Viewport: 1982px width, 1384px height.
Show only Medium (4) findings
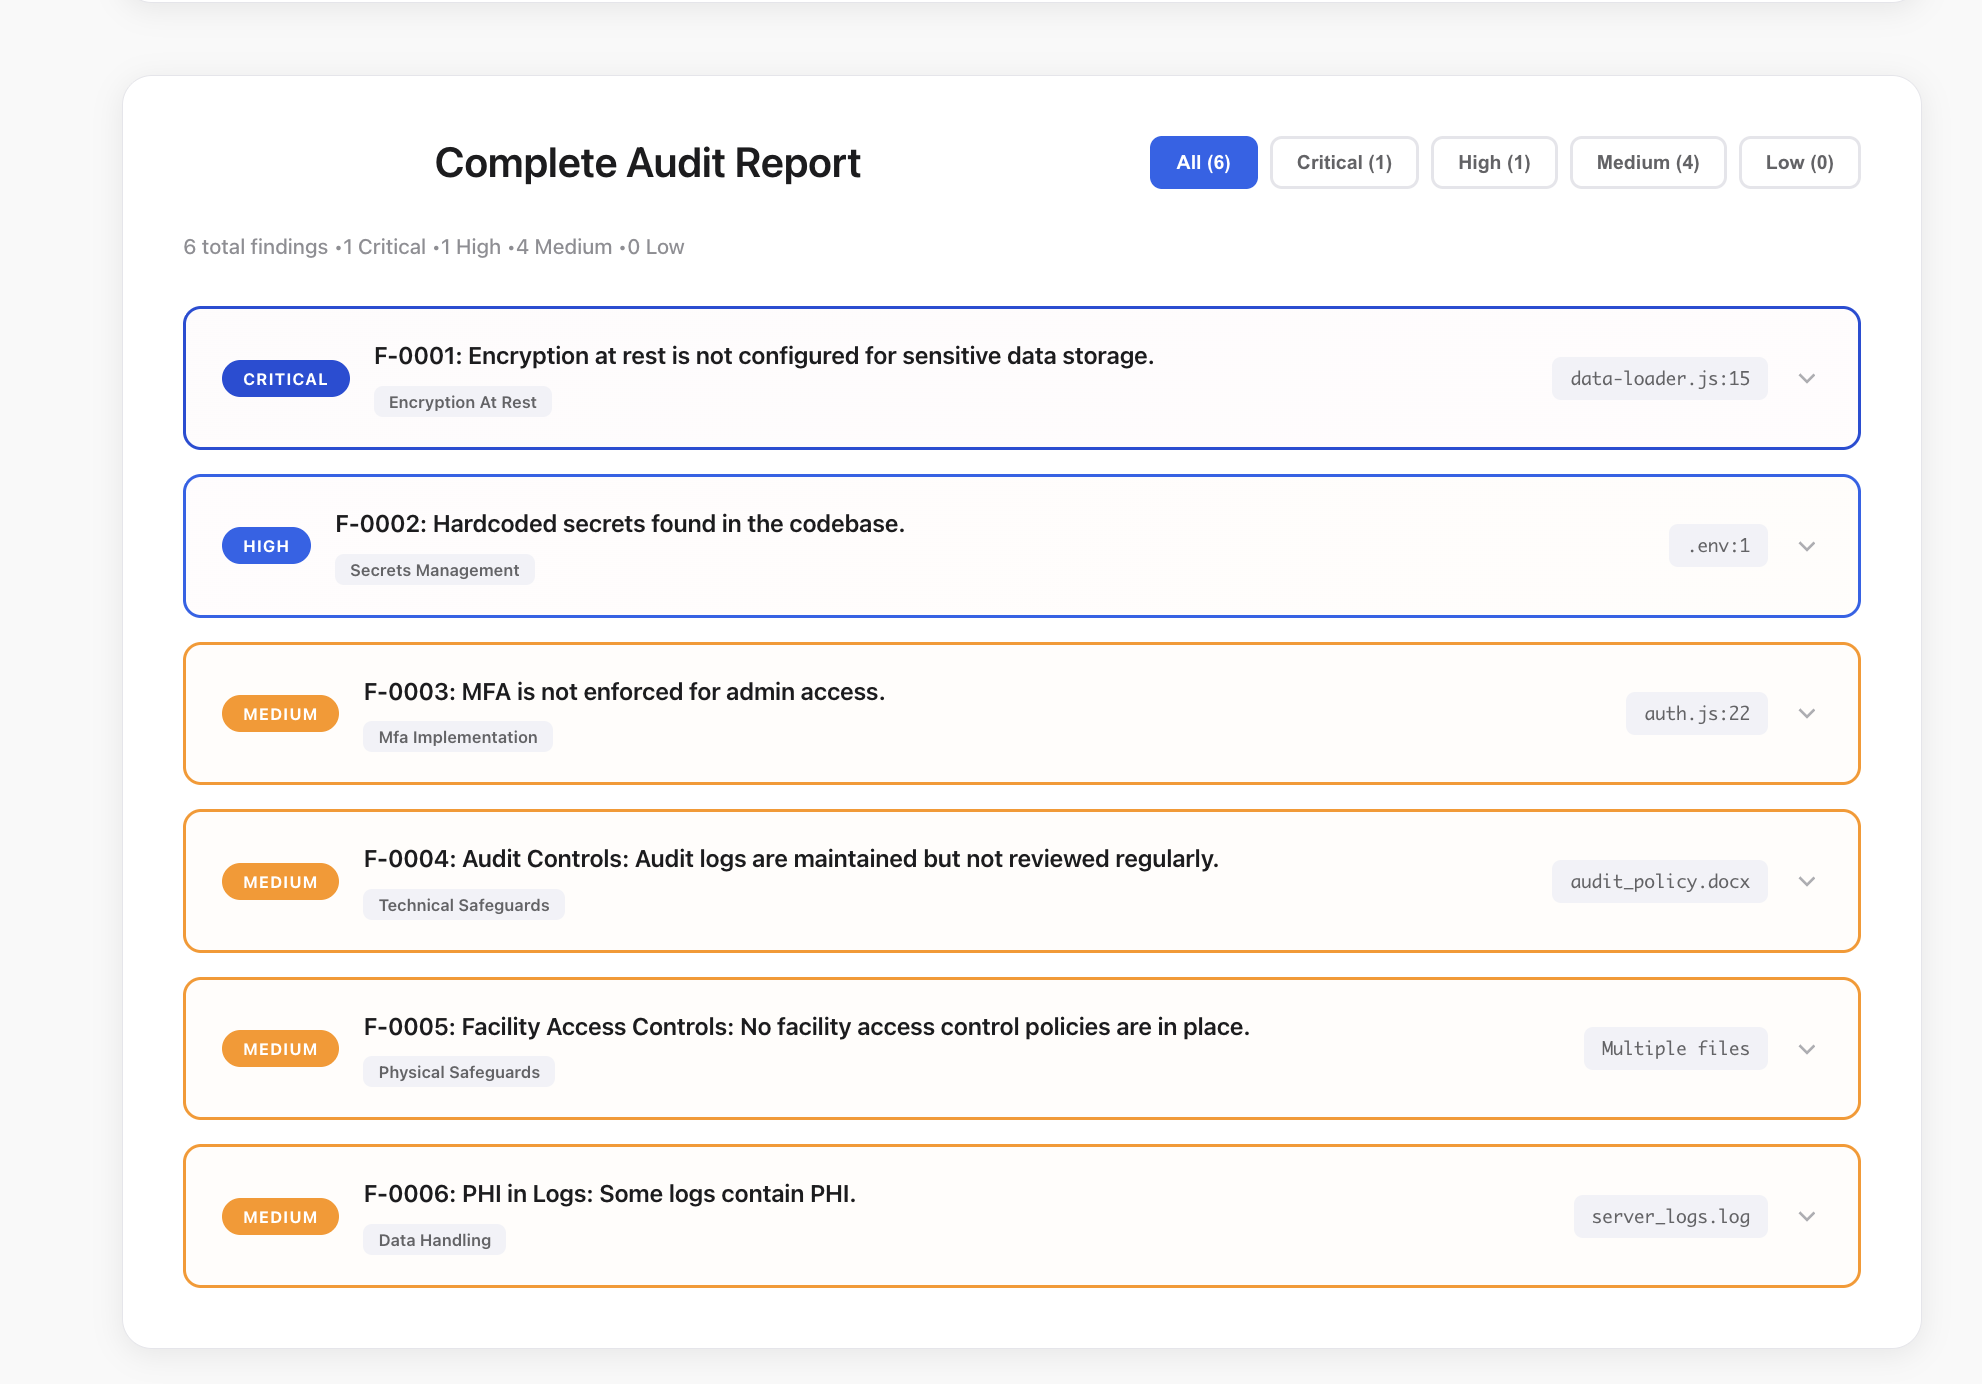point(1648,162)
